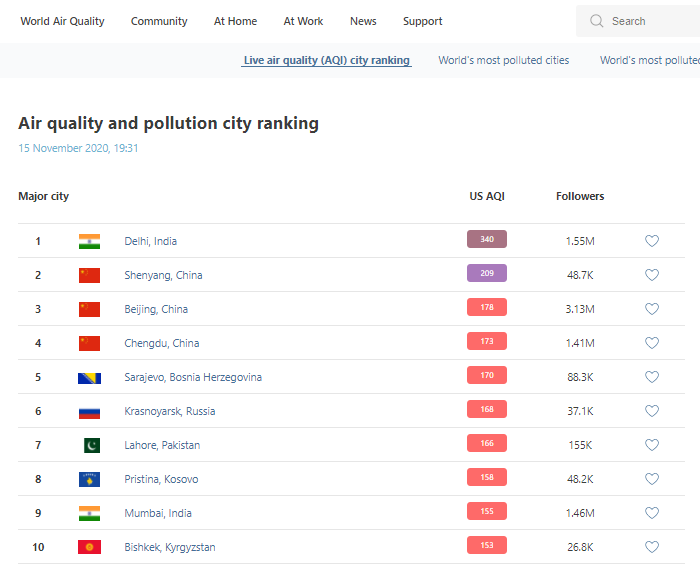Click the Kosovo flag beside Pristina

click(x=89, y=479)
